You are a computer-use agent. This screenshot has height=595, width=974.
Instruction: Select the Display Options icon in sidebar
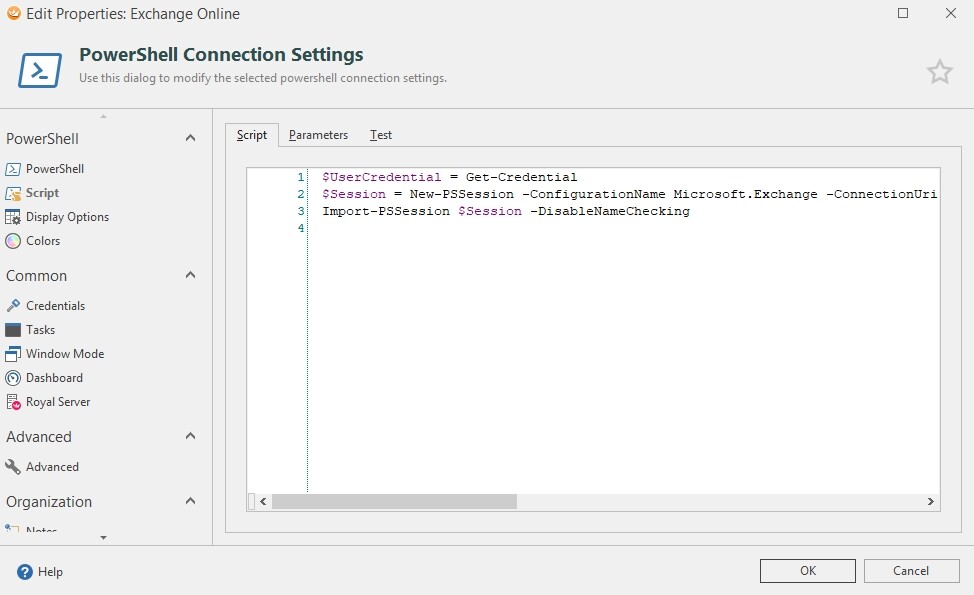coord(13,217)
